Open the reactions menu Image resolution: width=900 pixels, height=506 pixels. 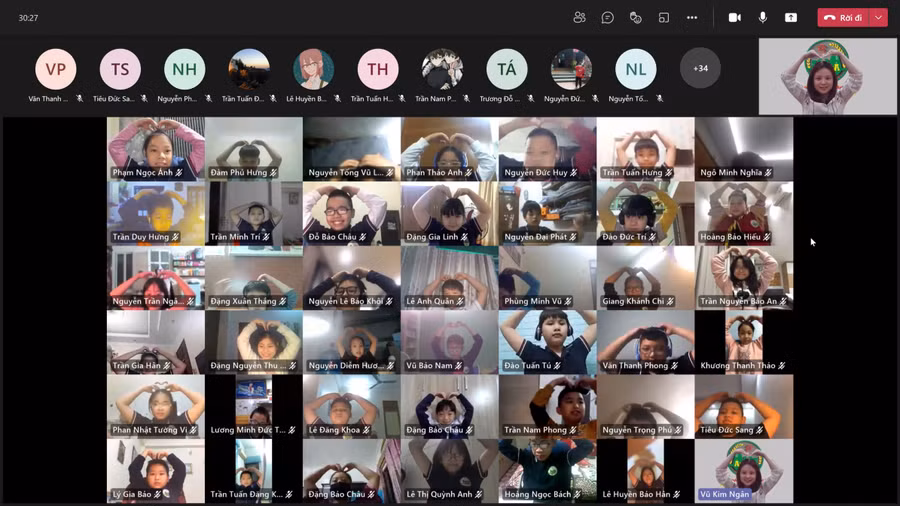coord(635,18)
